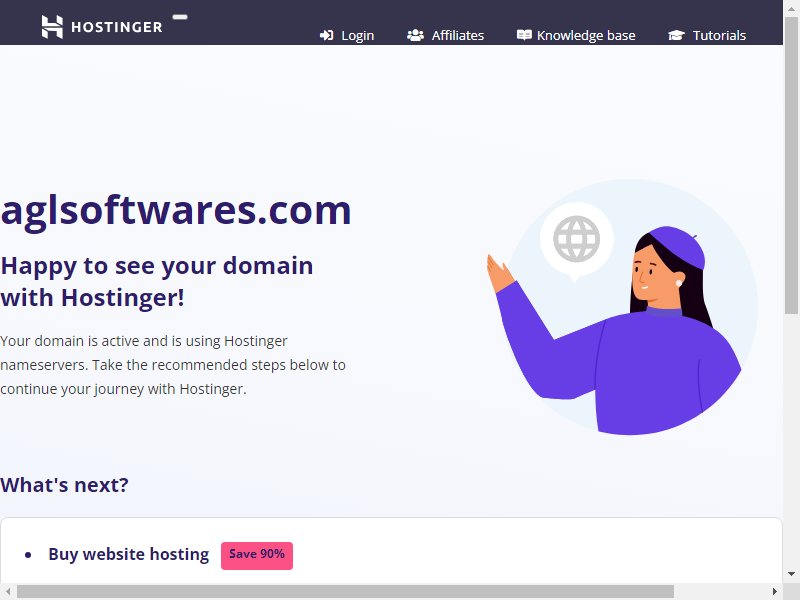Click the Knowledge base book icon
This screenshot has width=800, height=600.
click(524, 35)
